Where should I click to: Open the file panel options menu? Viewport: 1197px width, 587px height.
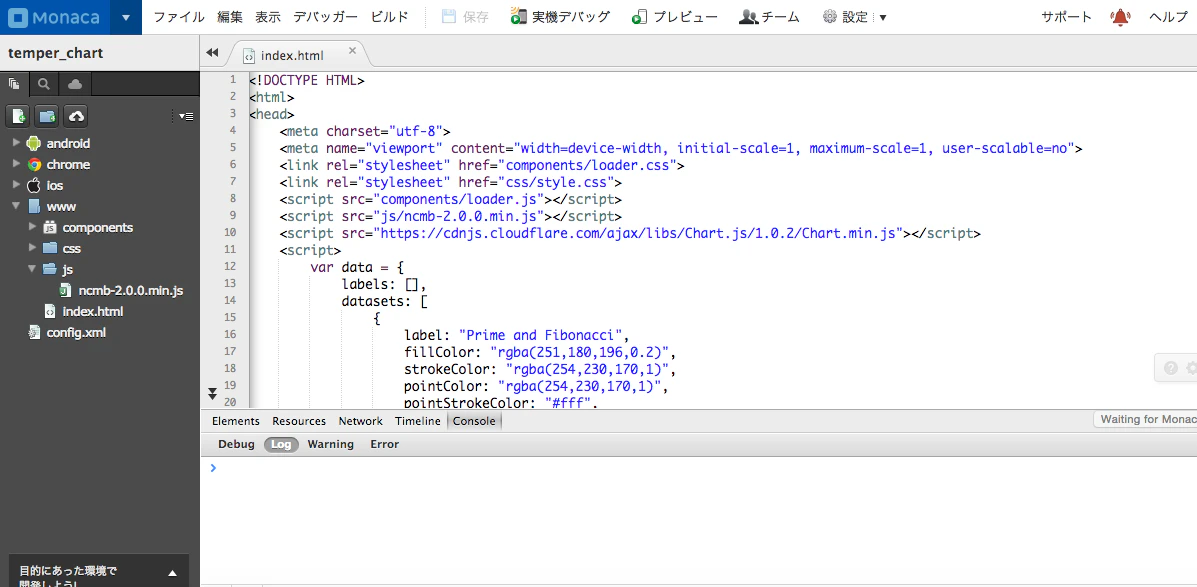click(186, 116)
